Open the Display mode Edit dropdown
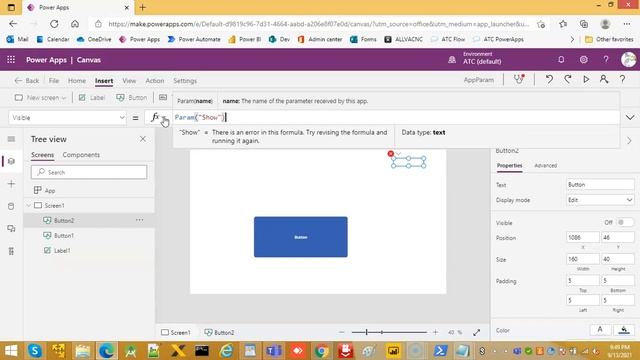Viewport: 640px width, 360px height. point(600,200)
